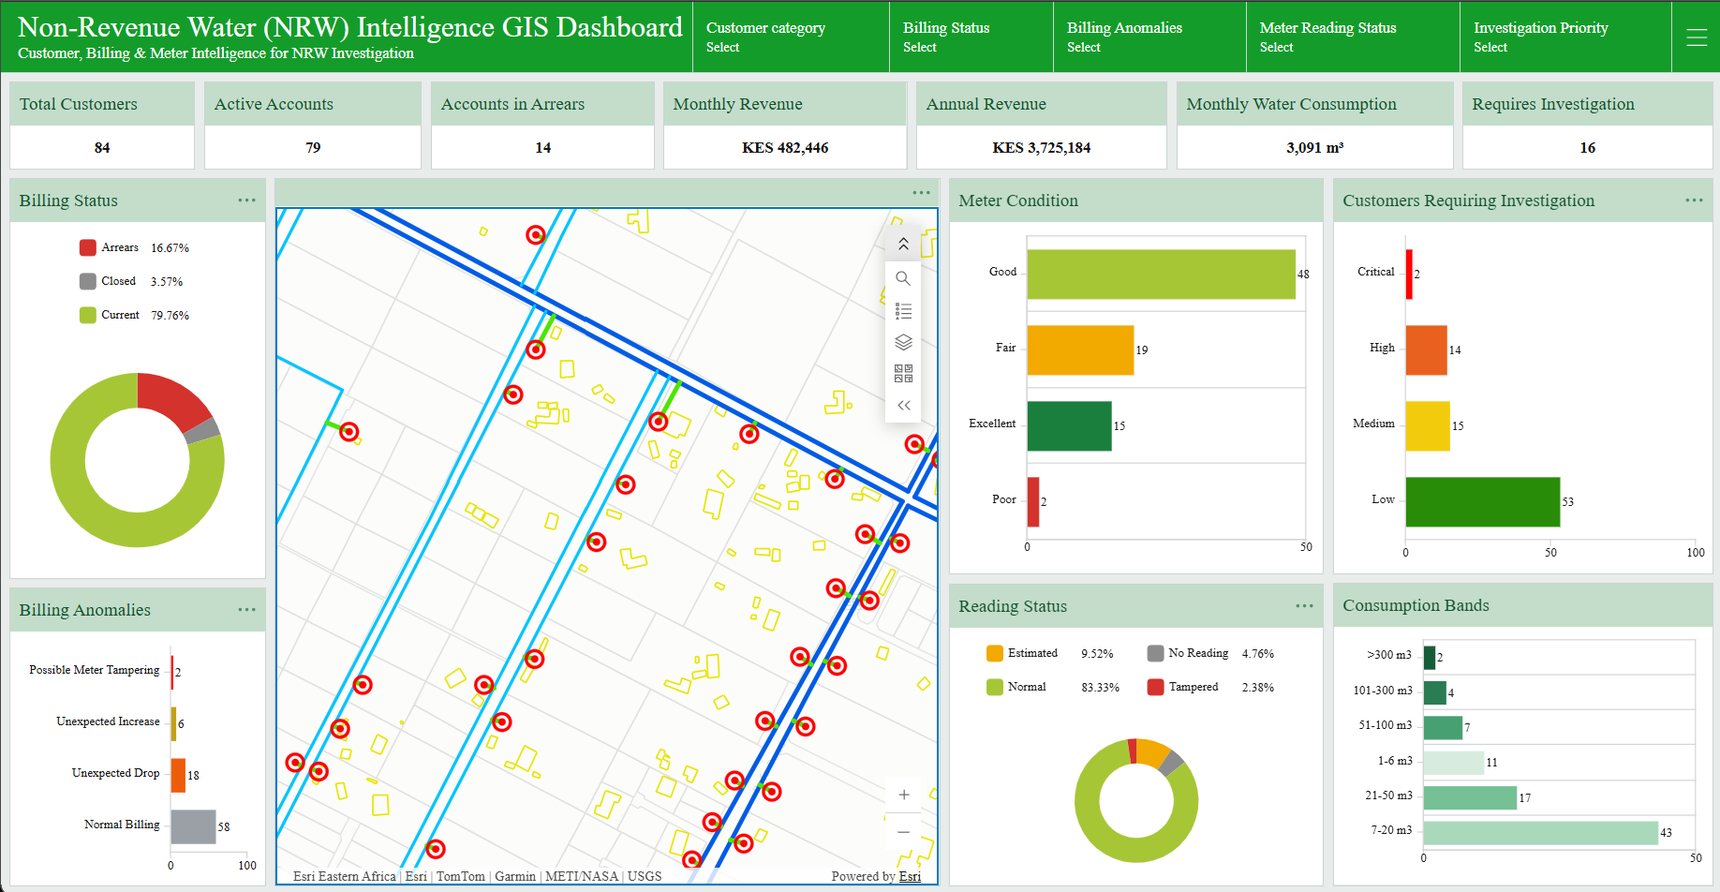
Task: Select the Excellent meter condition bar
Action: [1069, 426]
